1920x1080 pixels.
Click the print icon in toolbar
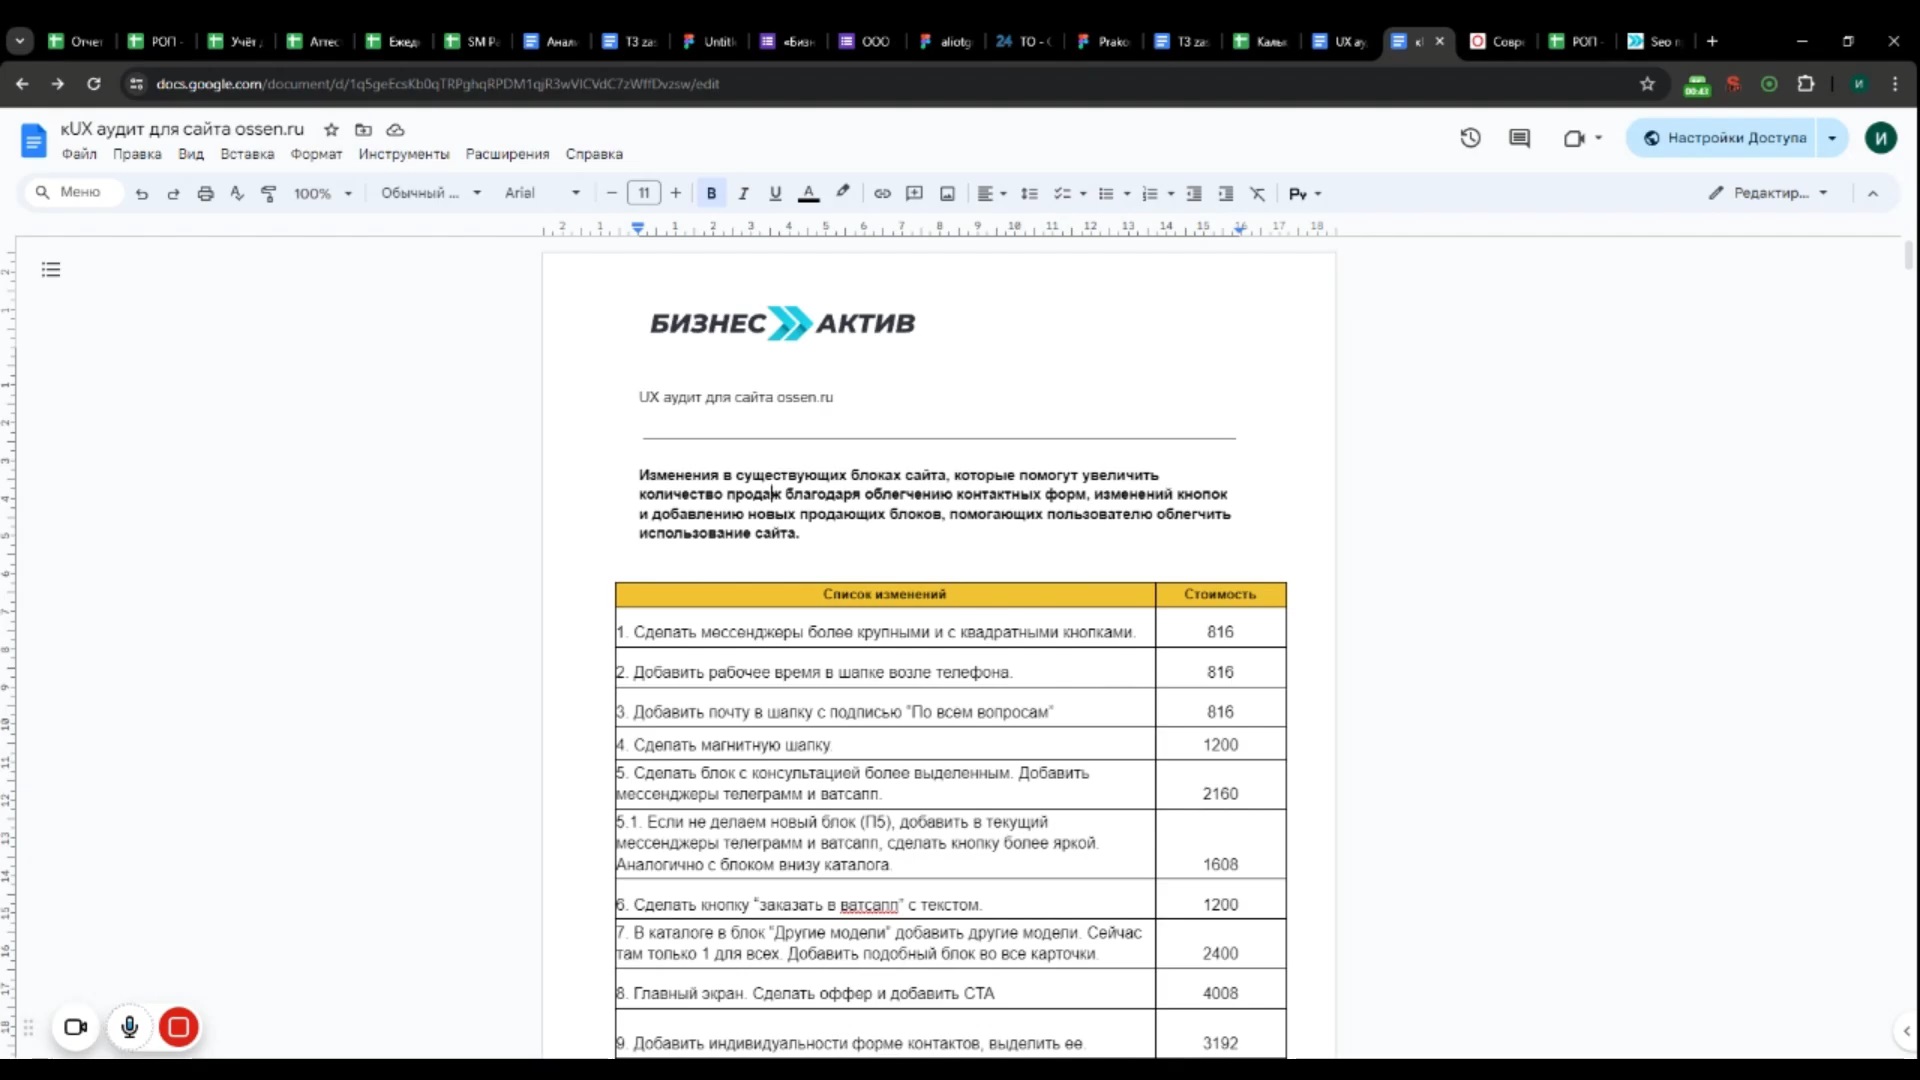point(205,194)
